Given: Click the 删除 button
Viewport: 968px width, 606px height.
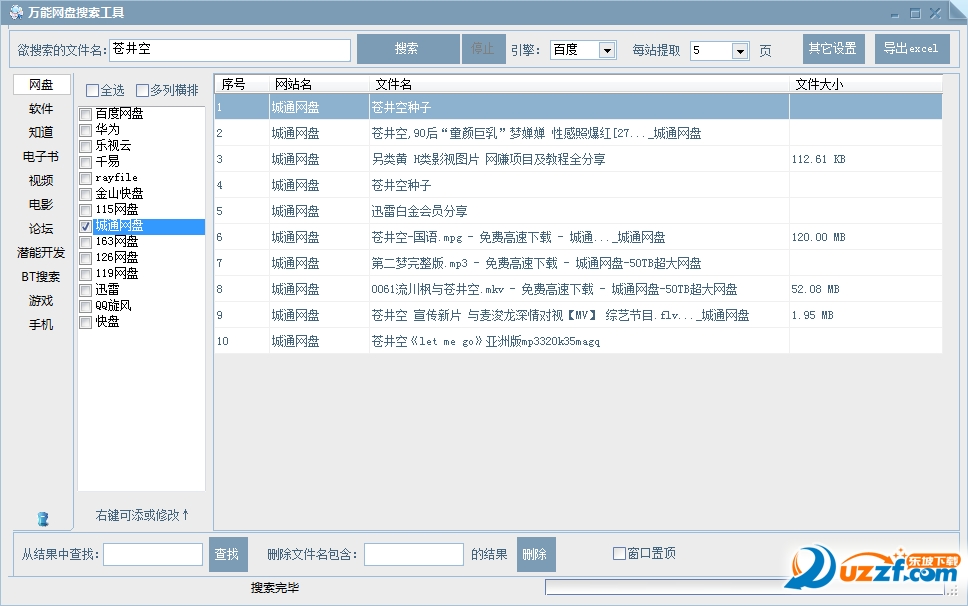Looking at the screenshot, I should tap(536, 554).
